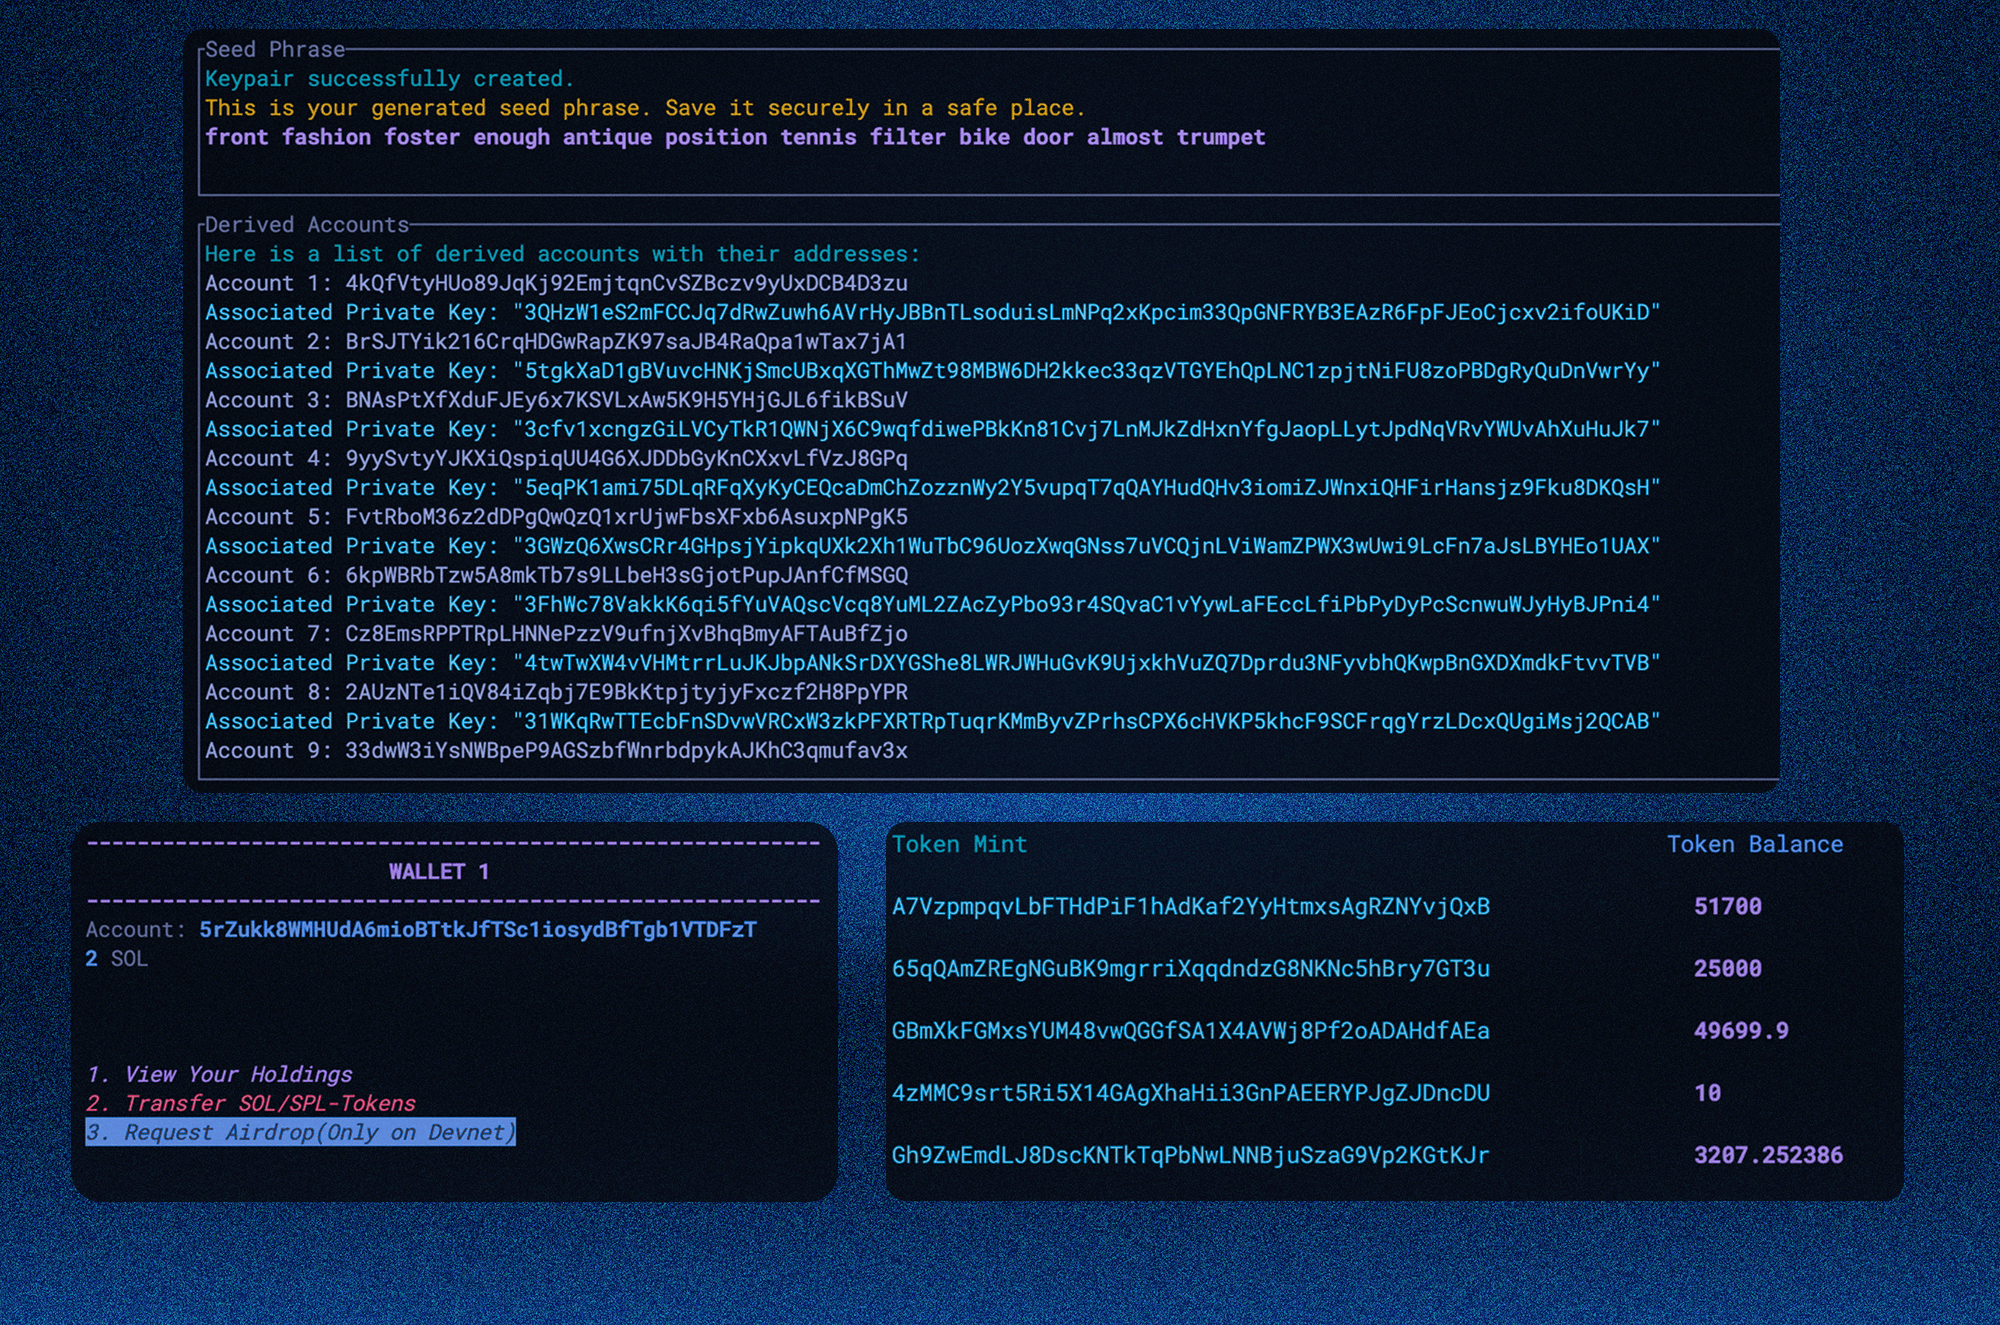Click Account 2's associated private key string
The height and width of the screenshot is (1325, 2000).
pos(1086,371)
